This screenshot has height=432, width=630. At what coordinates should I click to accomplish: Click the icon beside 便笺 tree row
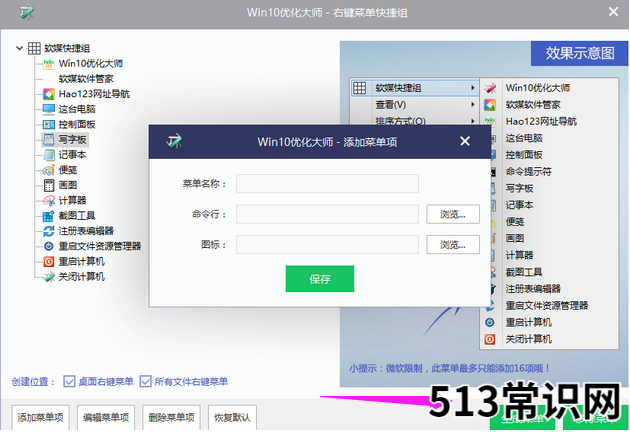[49, 170]
